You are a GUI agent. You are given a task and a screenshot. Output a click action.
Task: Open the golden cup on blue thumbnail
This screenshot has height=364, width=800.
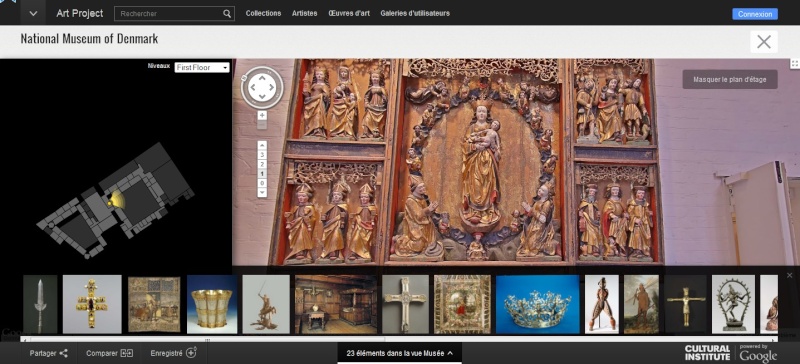pos(212,304)
